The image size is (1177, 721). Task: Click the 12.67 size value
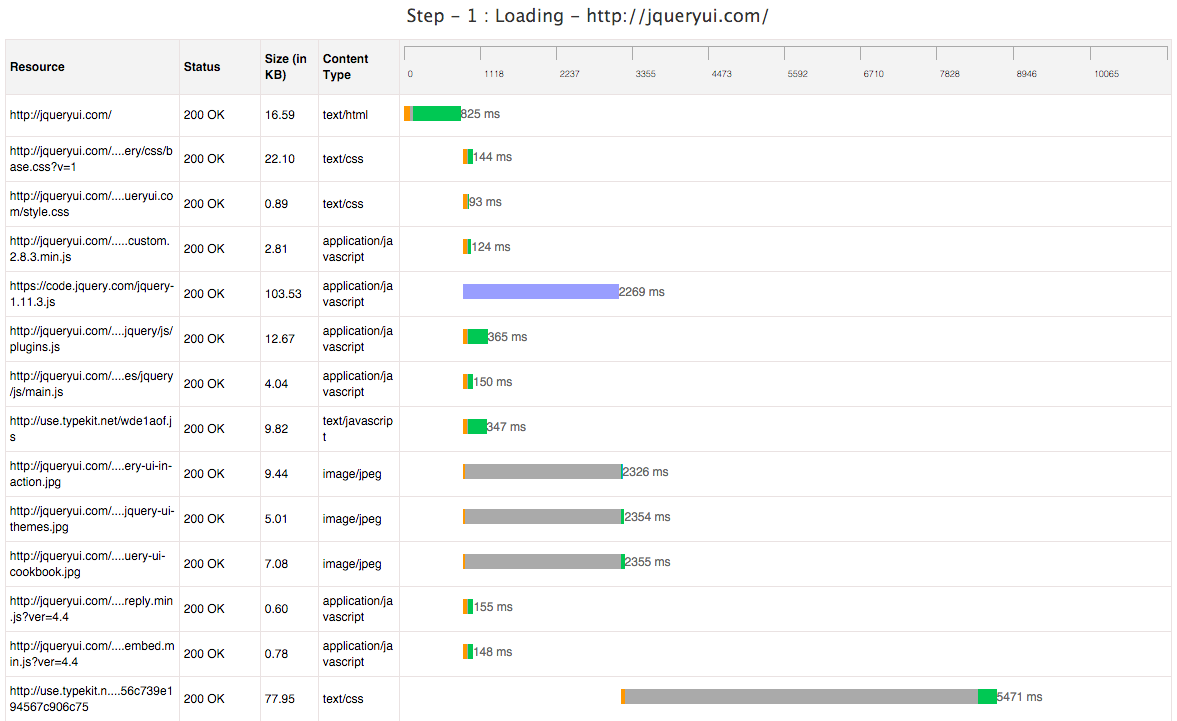coord(279,339)
